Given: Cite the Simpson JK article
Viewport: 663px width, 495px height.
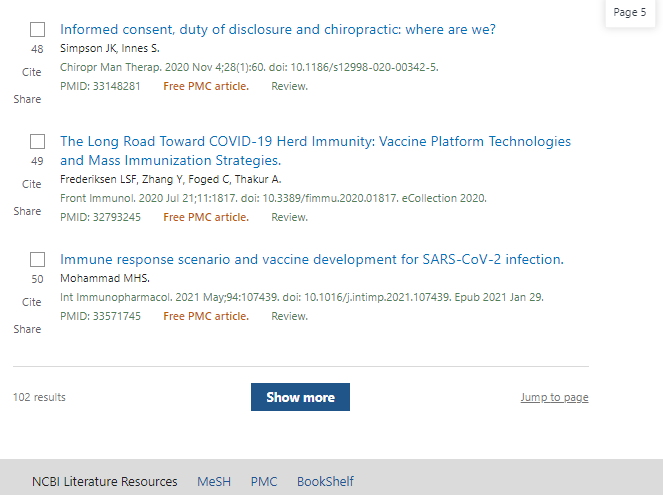Looking at the screenshot, I should tap(31, 72).
